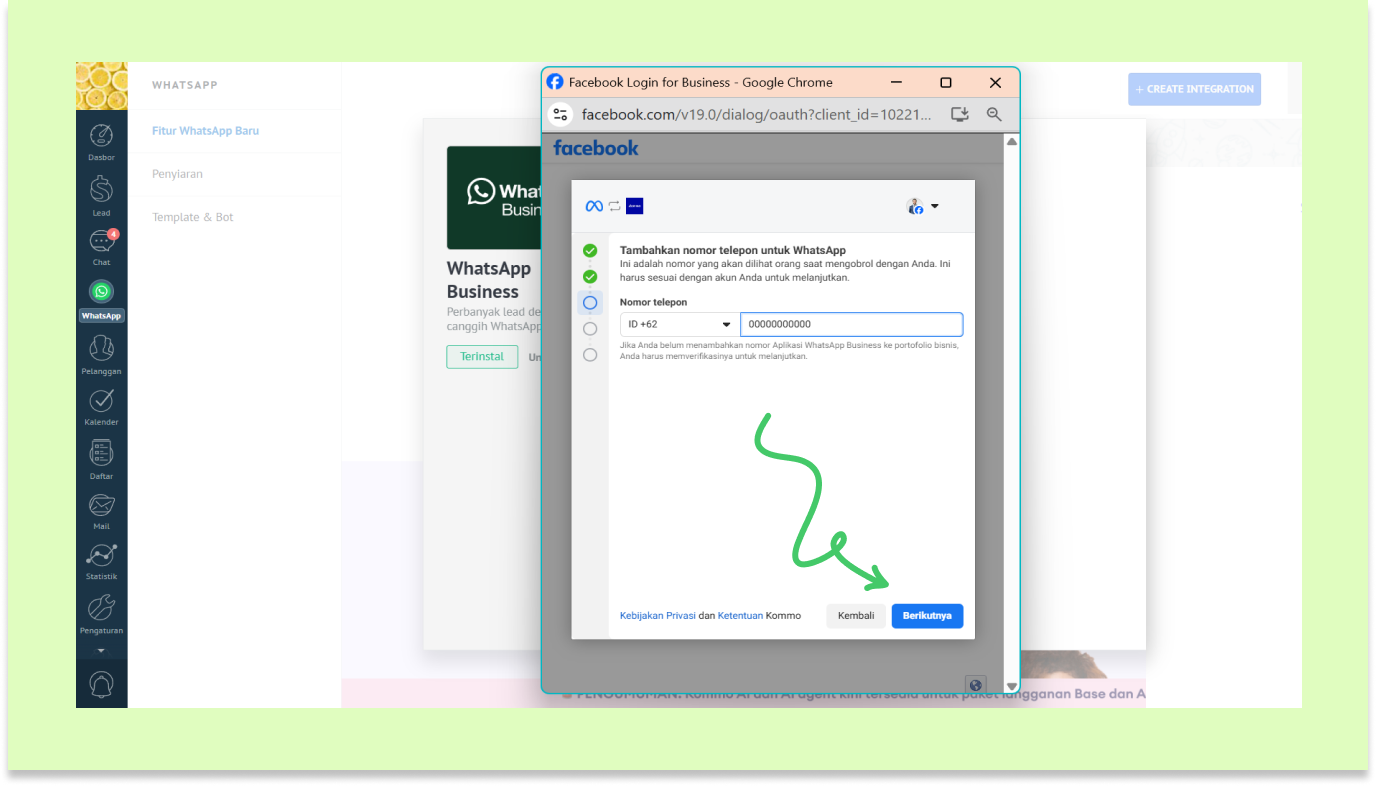Click the Facebook favicon in the popup title bar

pos(555,82)
